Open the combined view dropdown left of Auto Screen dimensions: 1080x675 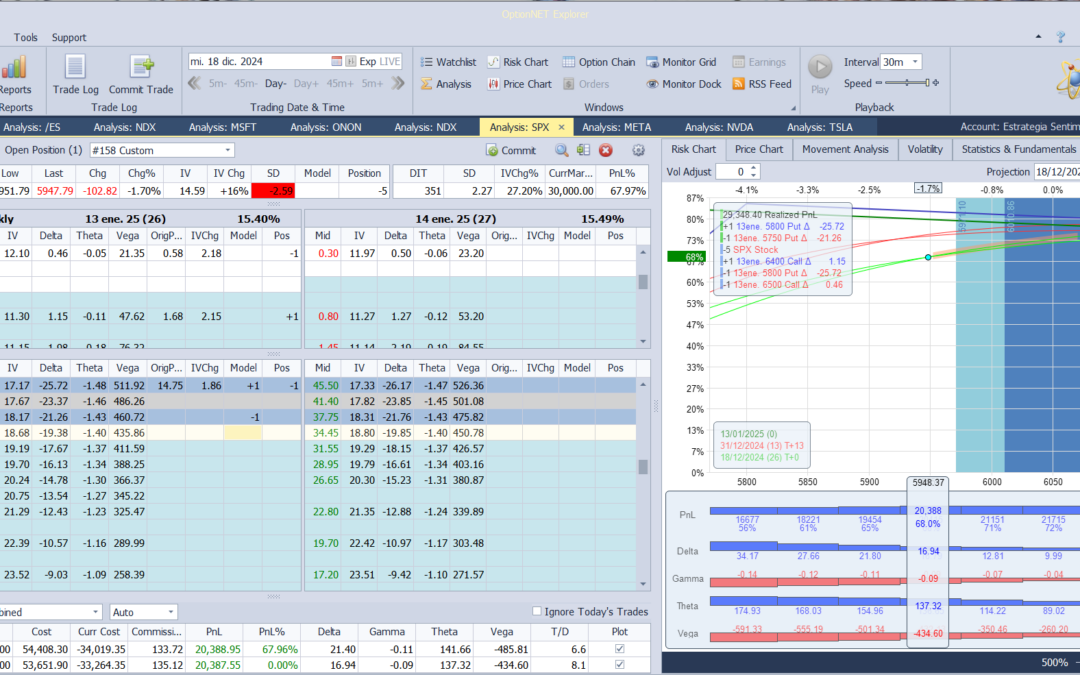point(95,612)
